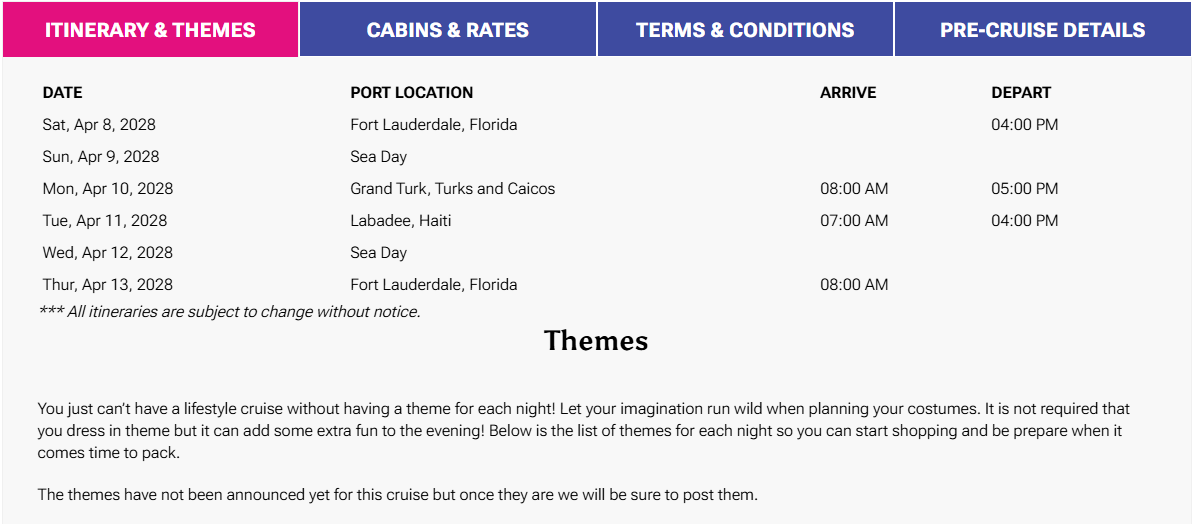Select the Wed, Apr 12, 2028 date

pos(107,253)
